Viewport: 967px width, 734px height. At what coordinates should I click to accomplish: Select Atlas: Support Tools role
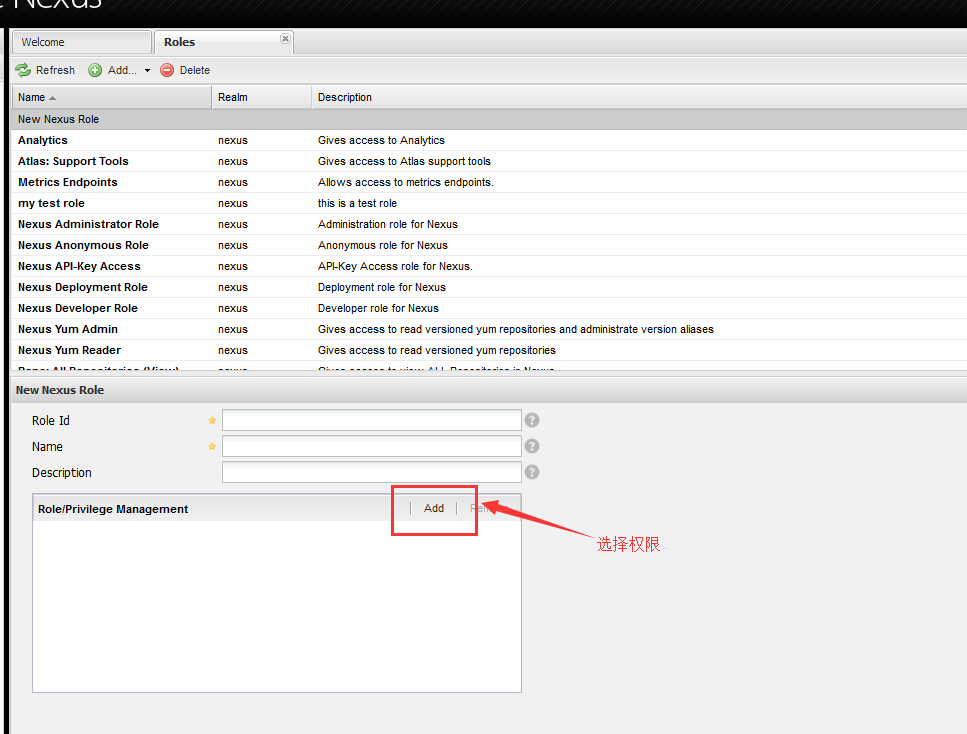489,162
